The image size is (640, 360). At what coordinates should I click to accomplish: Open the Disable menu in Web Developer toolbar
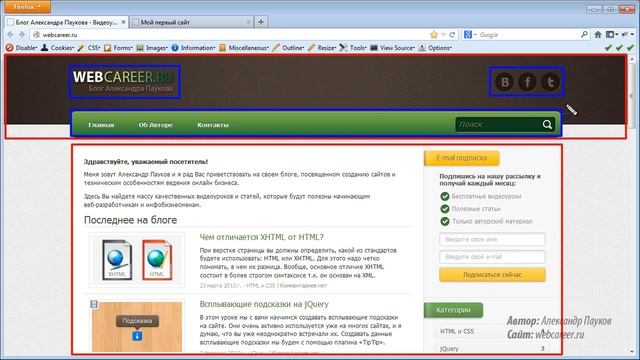pos(22,48)
